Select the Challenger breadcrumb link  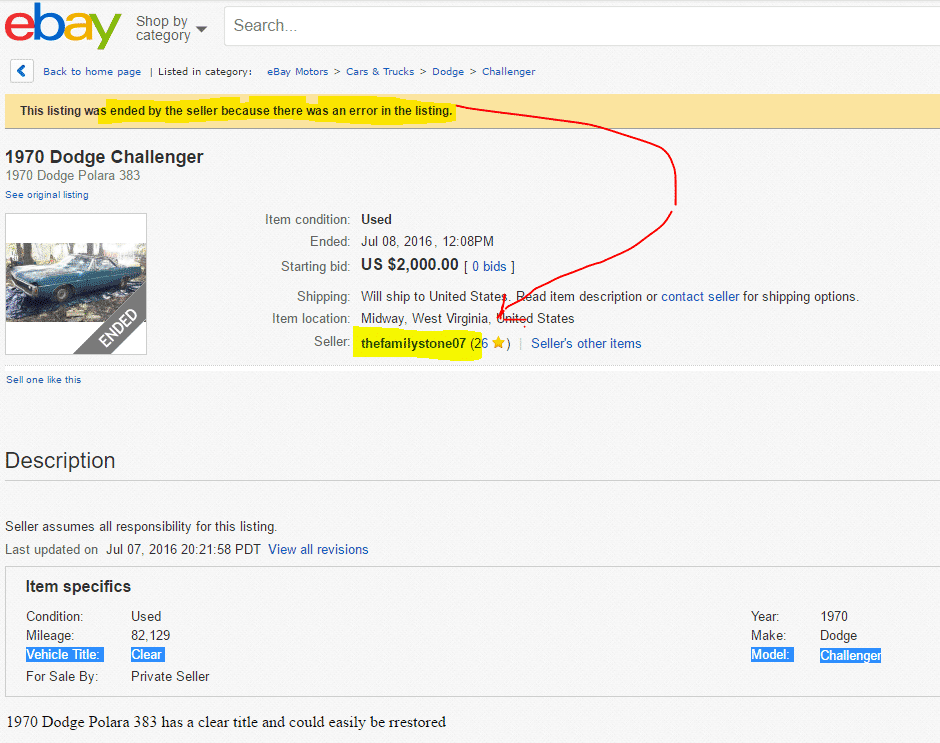point(508,72)
